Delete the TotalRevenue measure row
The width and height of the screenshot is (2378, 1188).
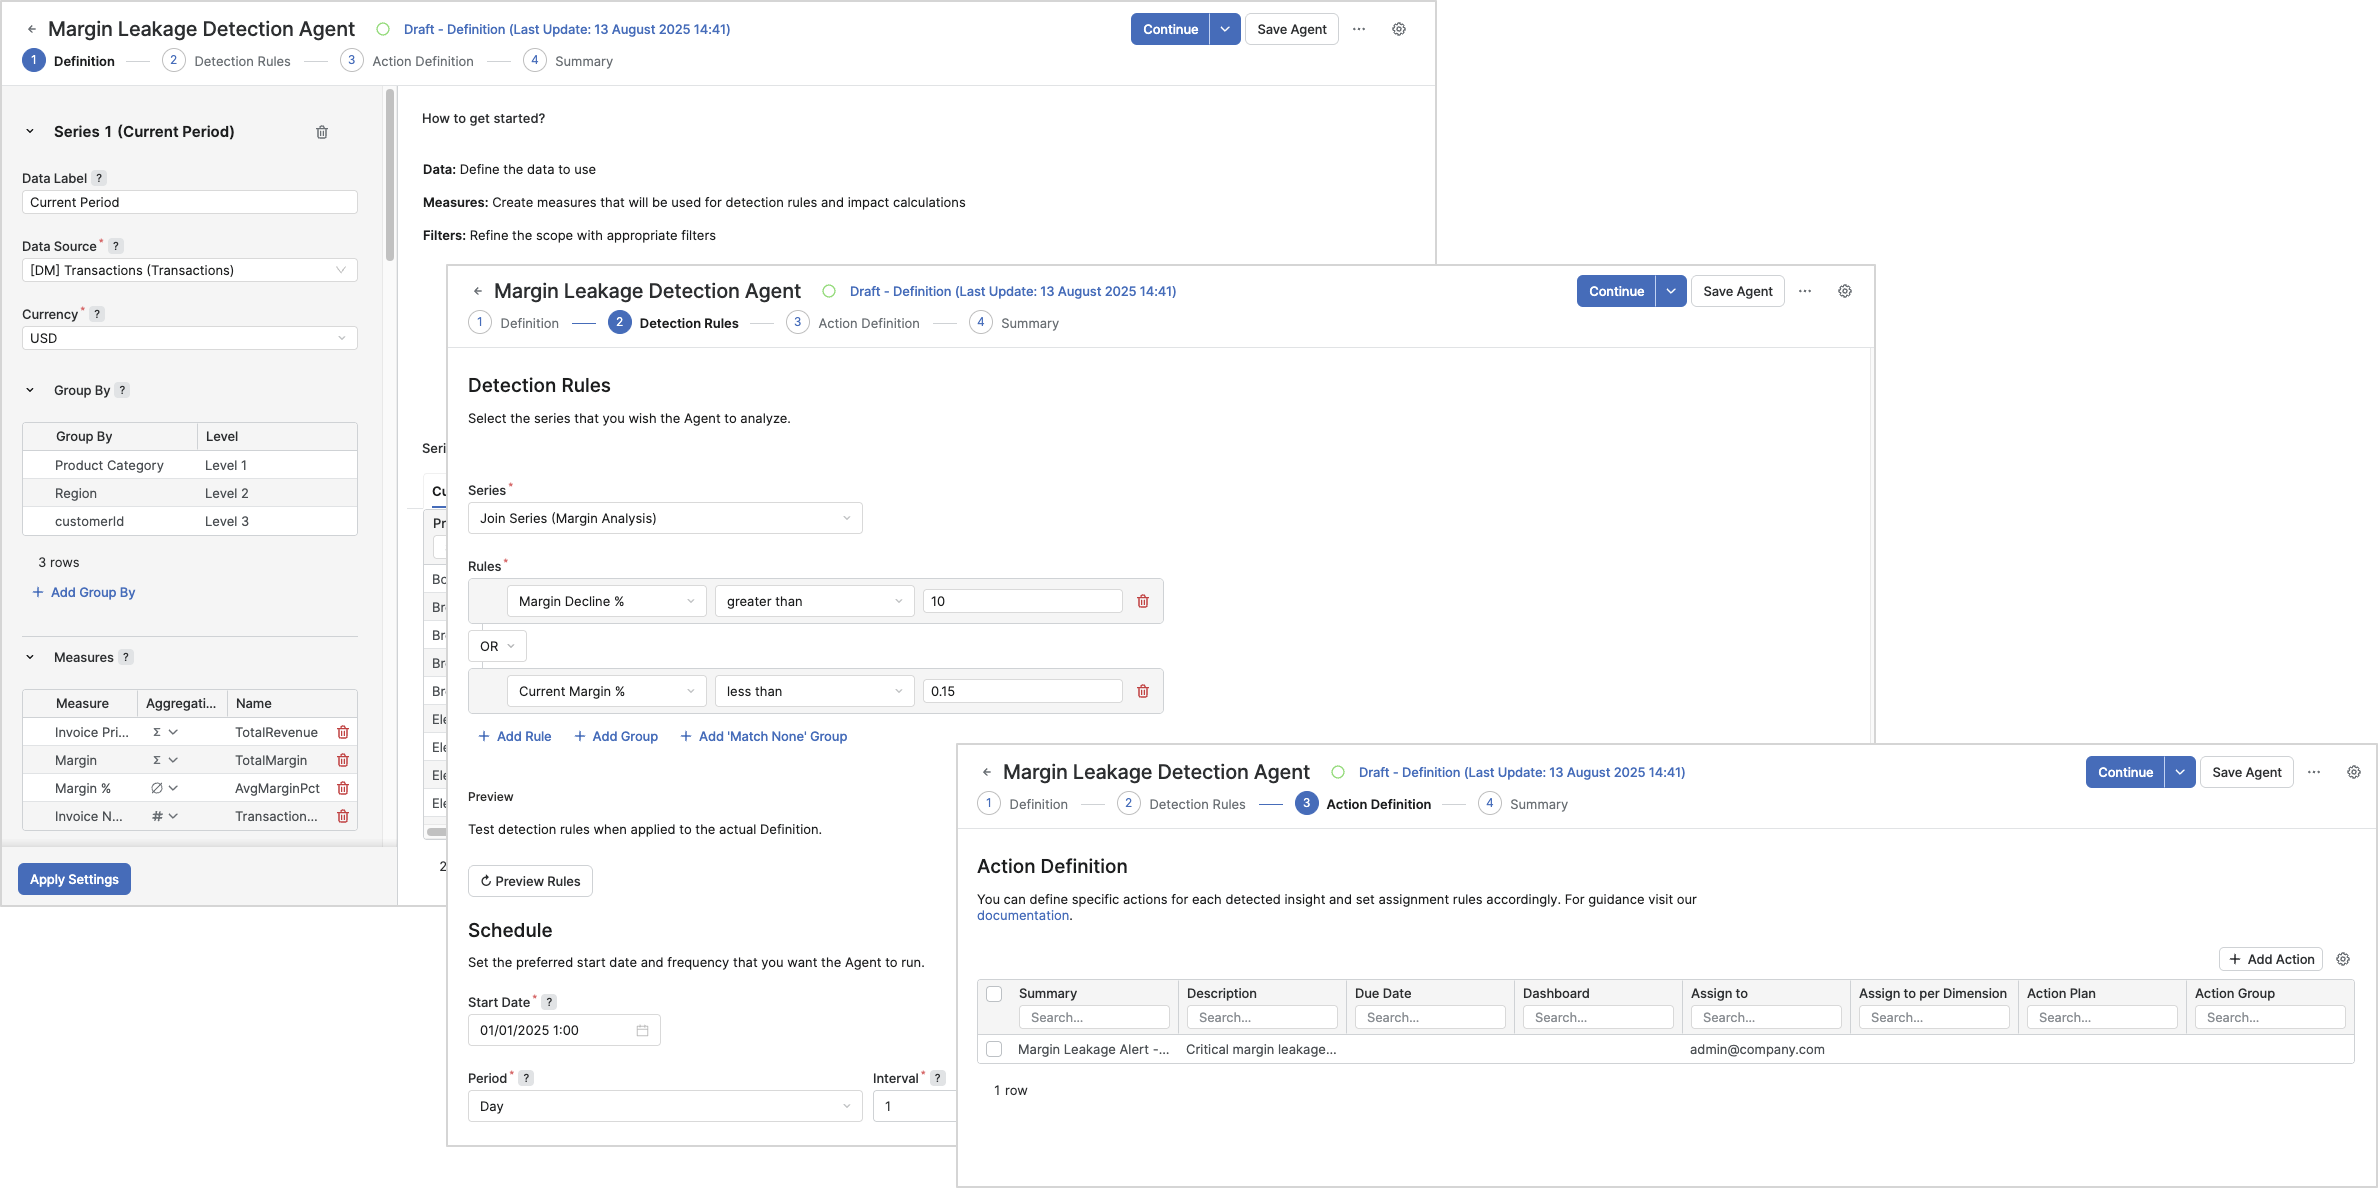pyautogui.click(x=343, y=732)
